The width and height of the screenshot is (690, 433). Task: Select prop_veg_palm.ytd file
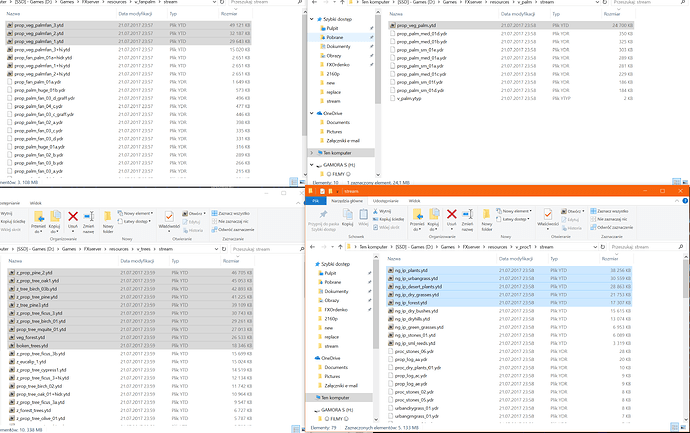(511, 26)
